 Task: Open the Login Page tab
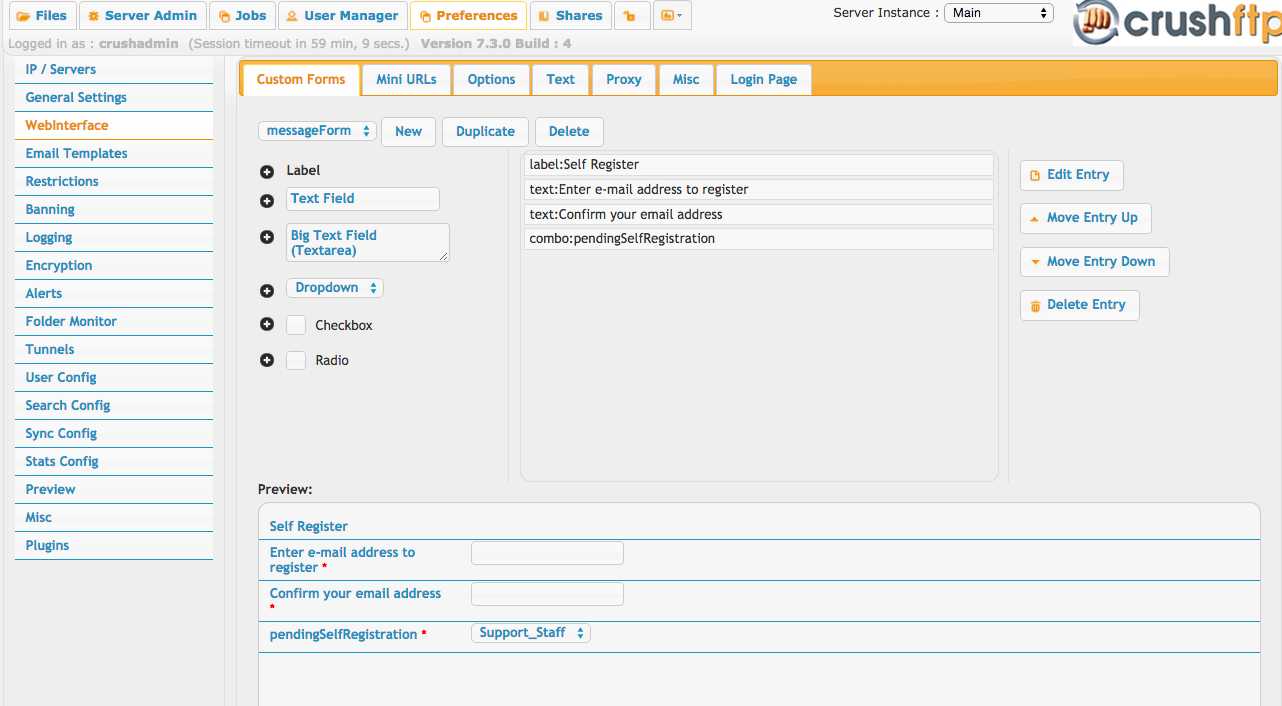pos(763,80)
